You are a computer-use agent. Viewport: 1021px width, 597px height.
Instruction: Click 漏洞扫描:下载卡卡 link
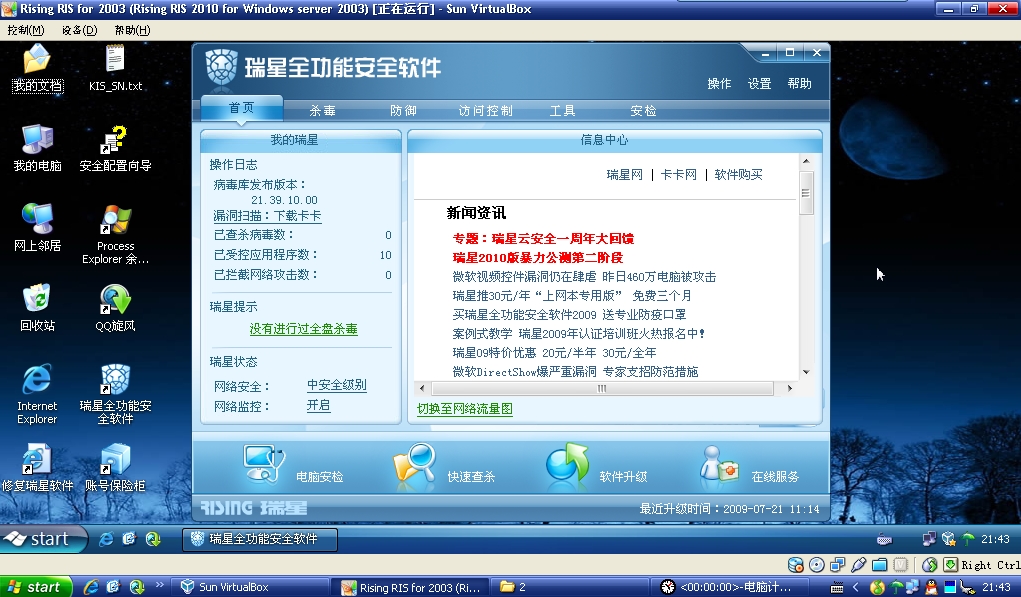click(267, 215)
